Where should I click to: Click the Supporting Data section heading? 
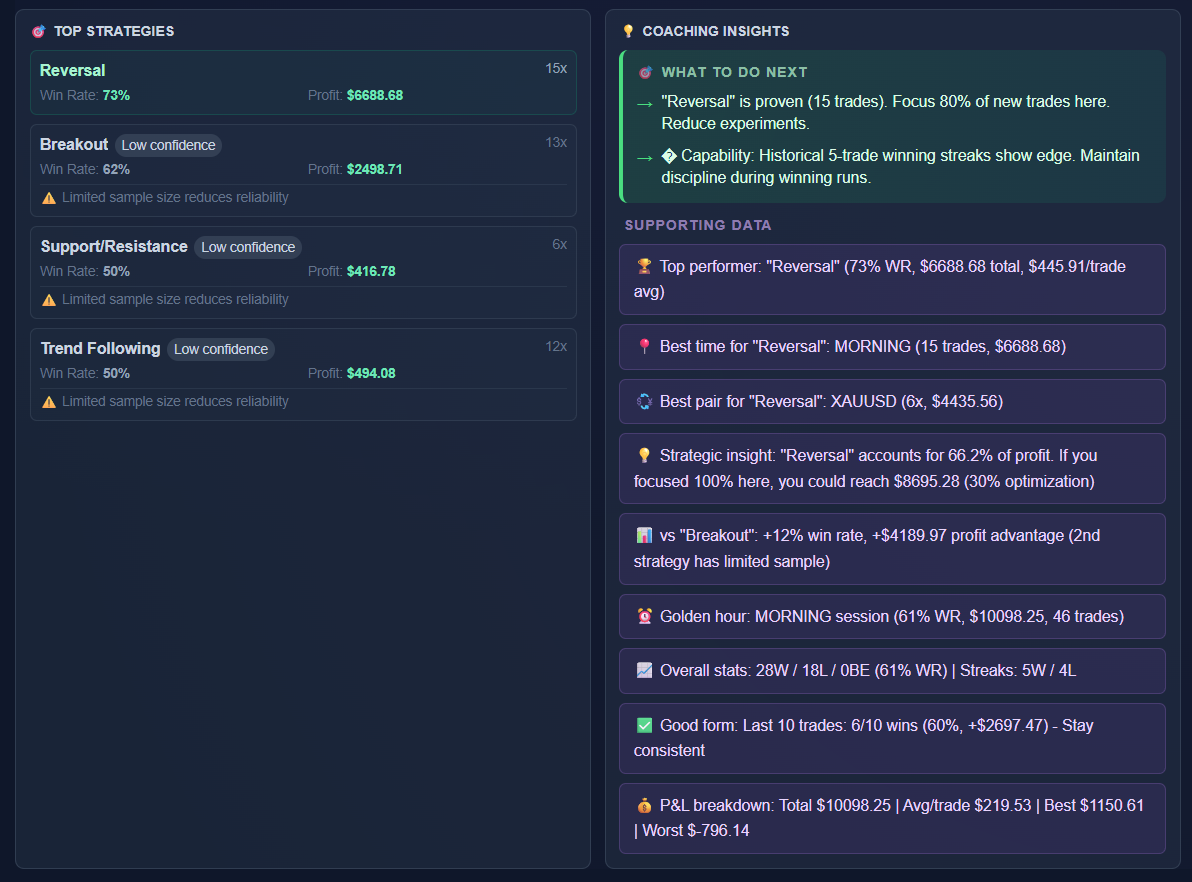pos(698,225)
